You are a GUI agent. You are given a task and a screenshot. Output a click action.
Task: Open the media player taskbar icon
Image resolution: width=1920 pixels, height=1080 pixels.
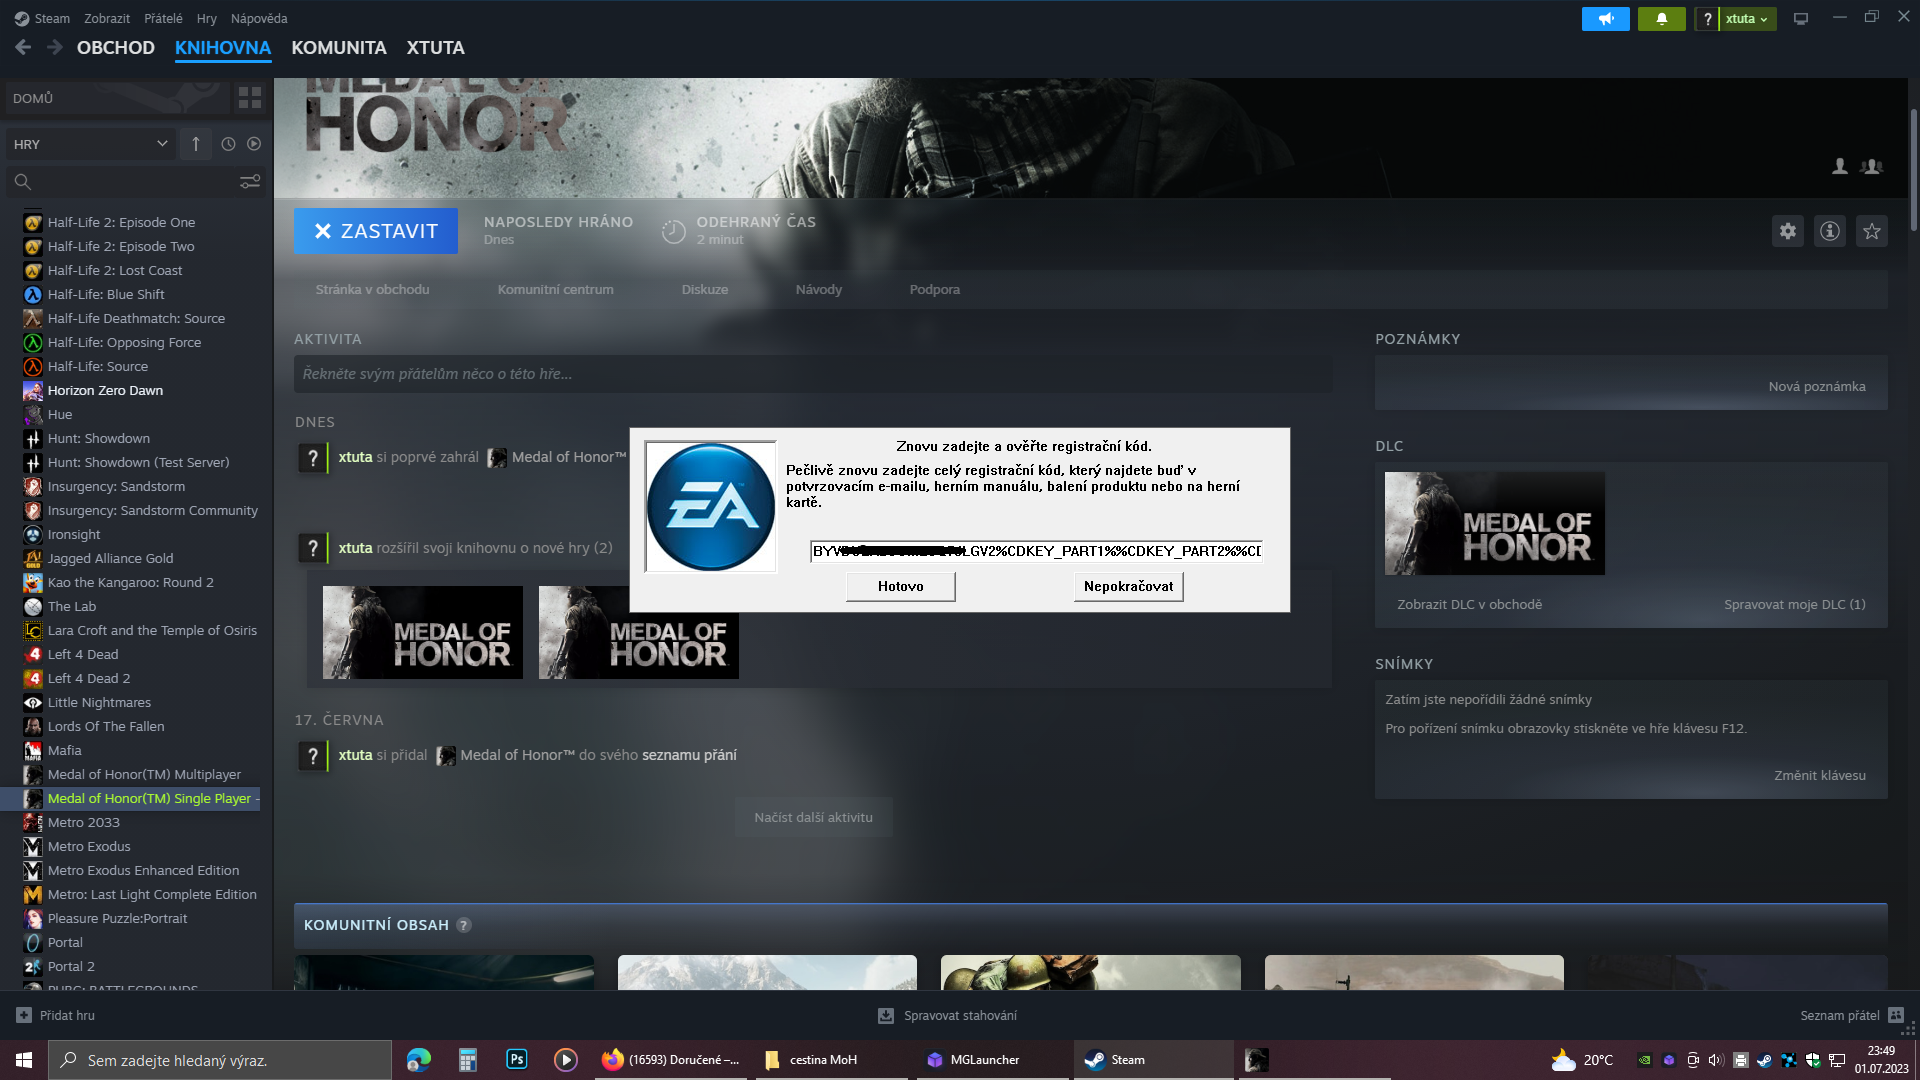coord(566,1060)
